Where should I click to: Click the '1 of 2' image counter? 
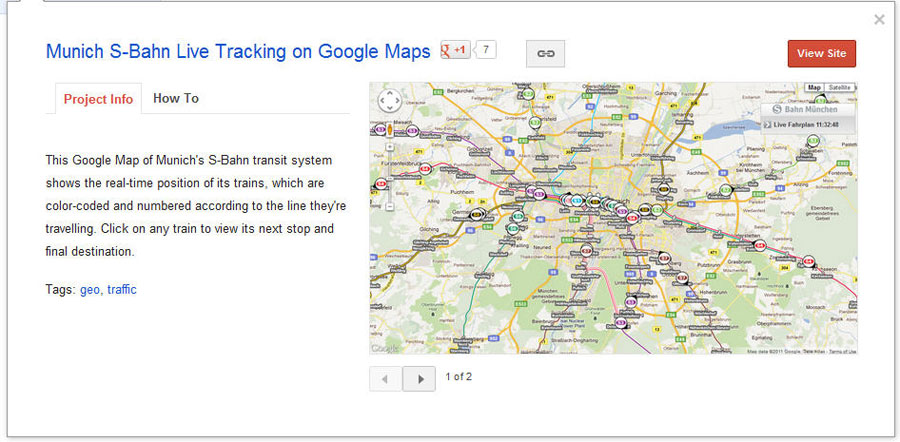click(x=459, y=377)
